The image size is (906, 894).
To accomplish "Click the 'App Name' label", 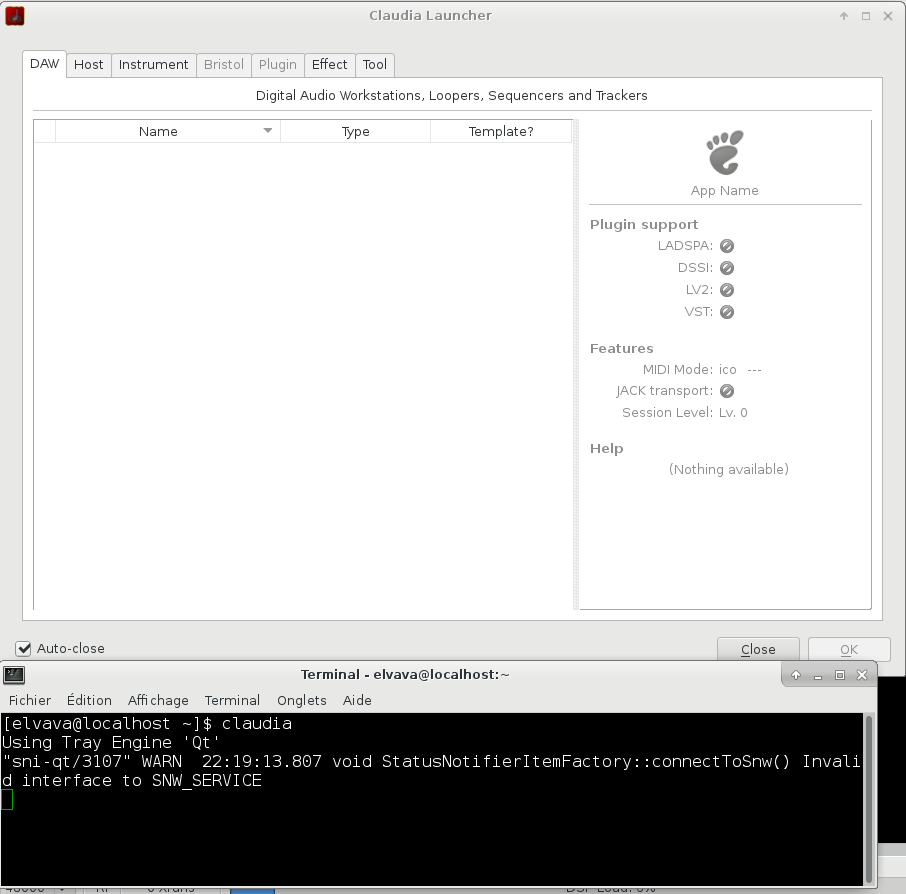I will (x=725, y=191).
